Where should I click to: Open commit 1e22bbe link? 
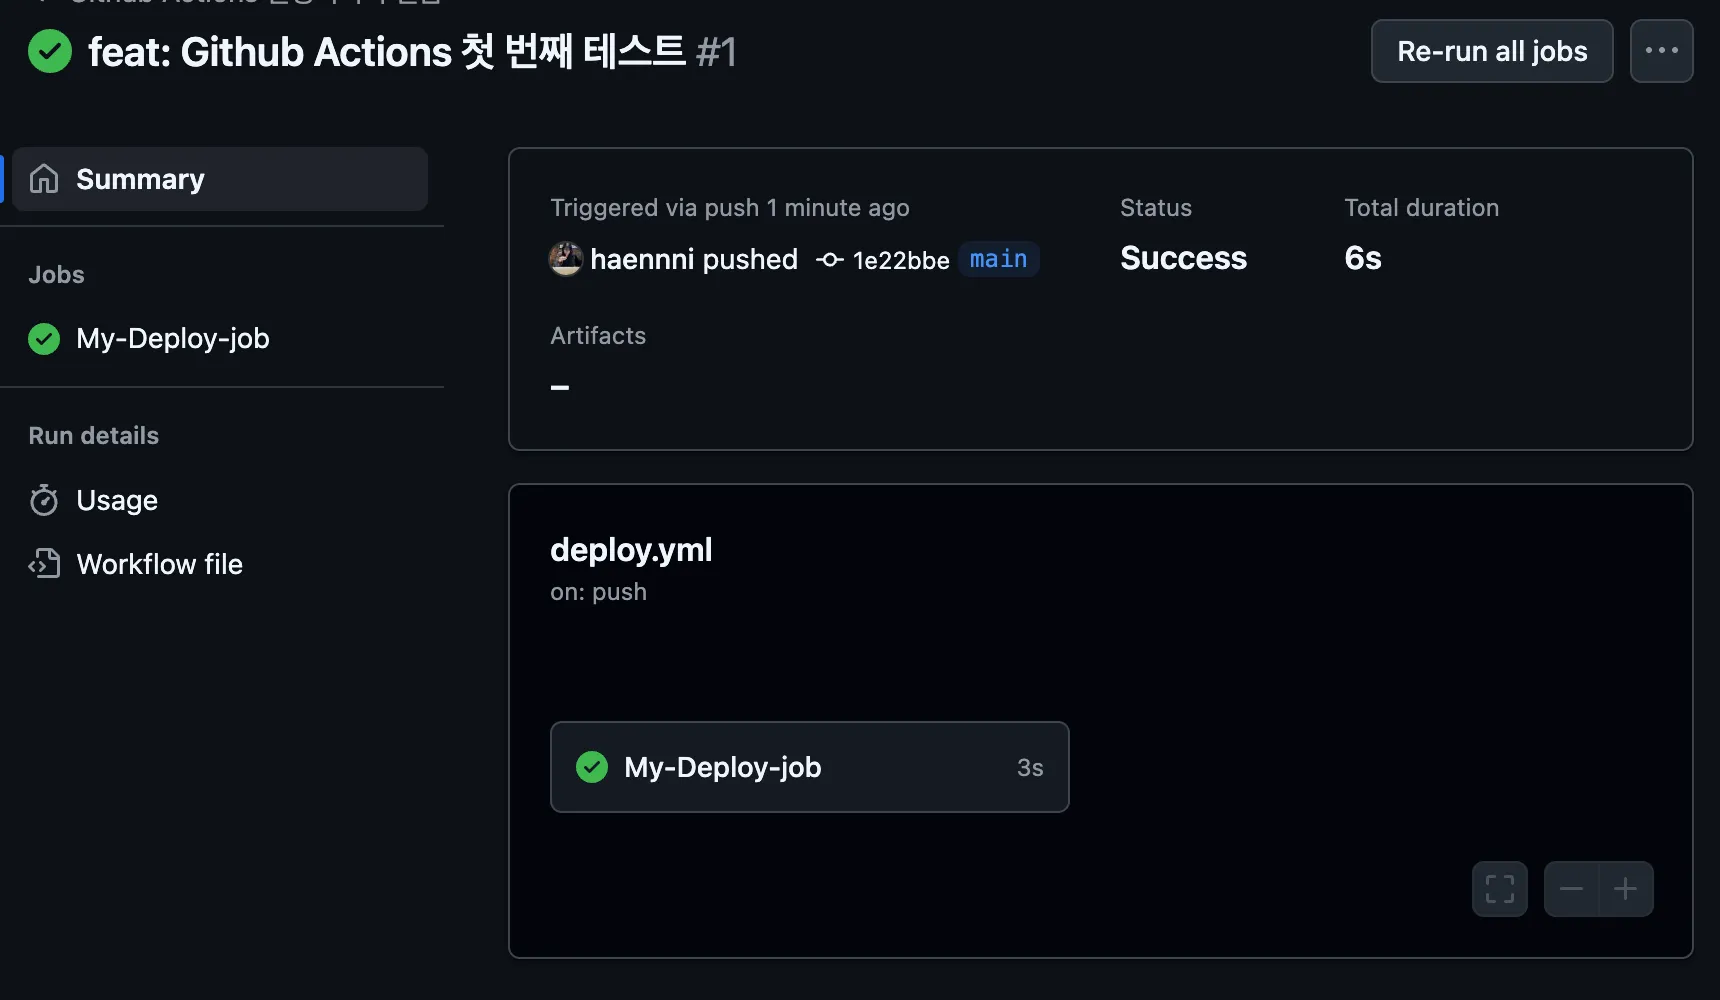(x=901, y=260)
